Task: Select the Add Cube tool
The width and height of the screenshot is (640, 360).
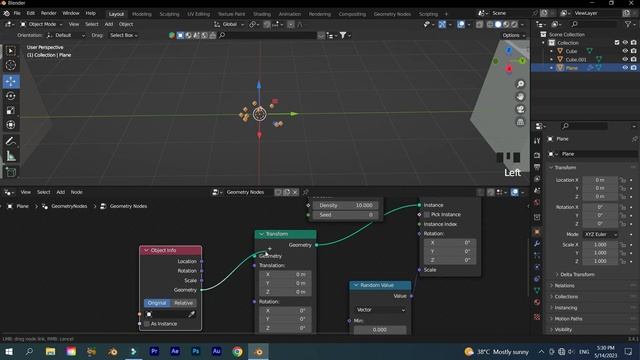Action: click(11, 172)
